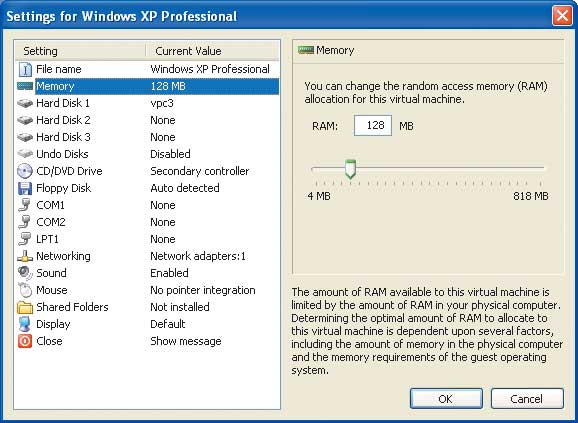
Task: Click the RAM value text box
Action: point(373,126)
